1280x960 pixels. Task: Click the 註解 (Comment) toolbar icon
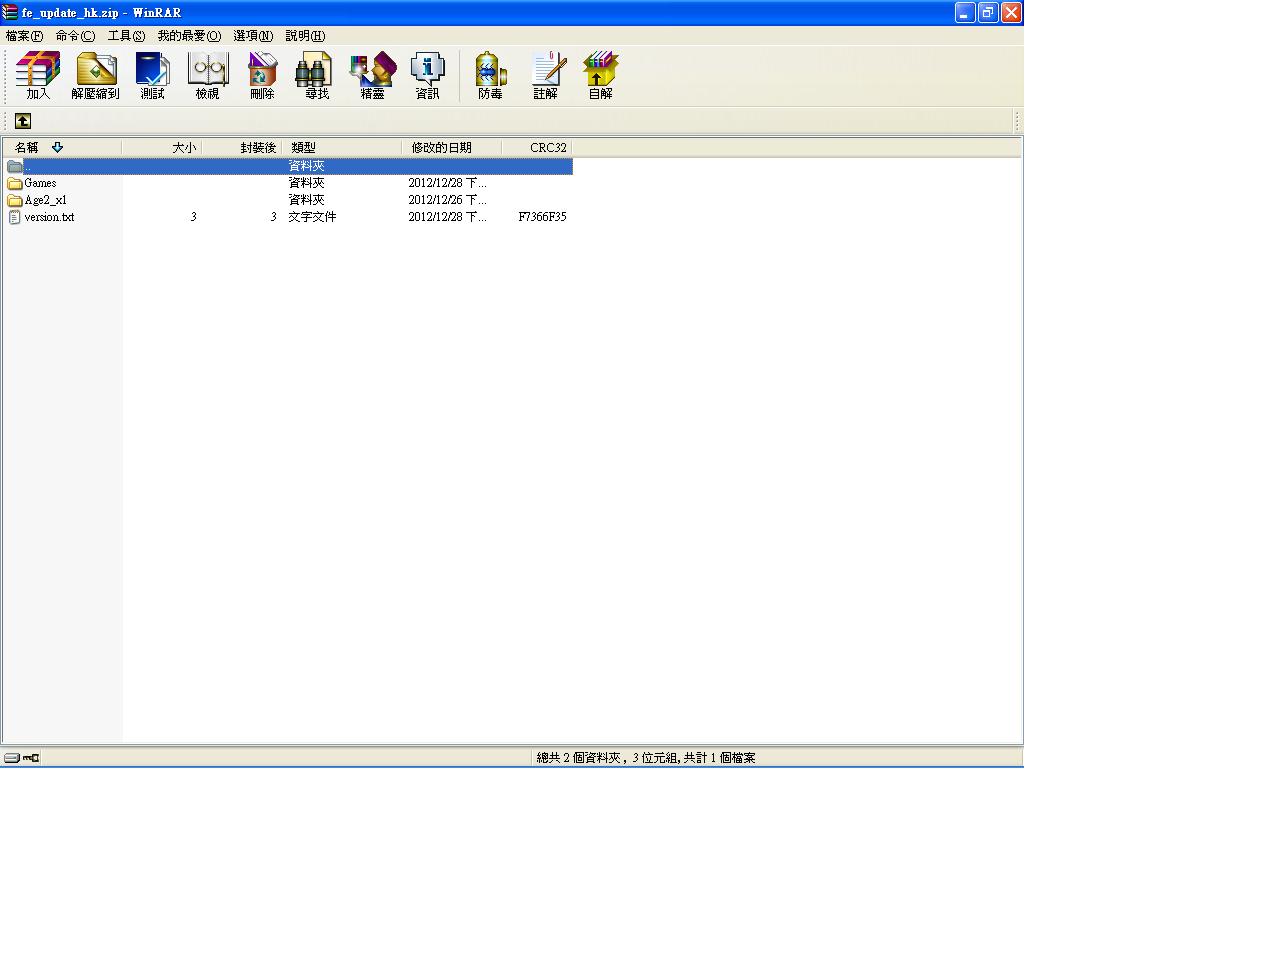(546, 75)
